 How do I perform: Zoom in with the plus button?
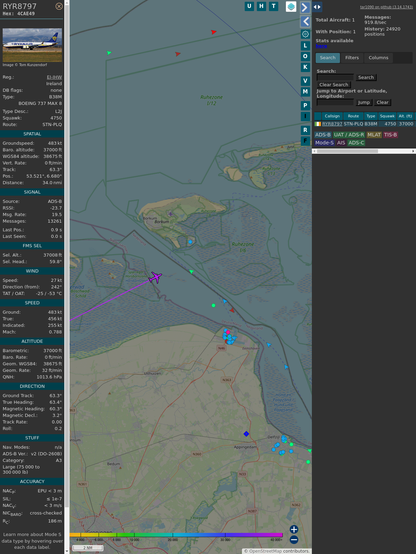tap(294, 529)
